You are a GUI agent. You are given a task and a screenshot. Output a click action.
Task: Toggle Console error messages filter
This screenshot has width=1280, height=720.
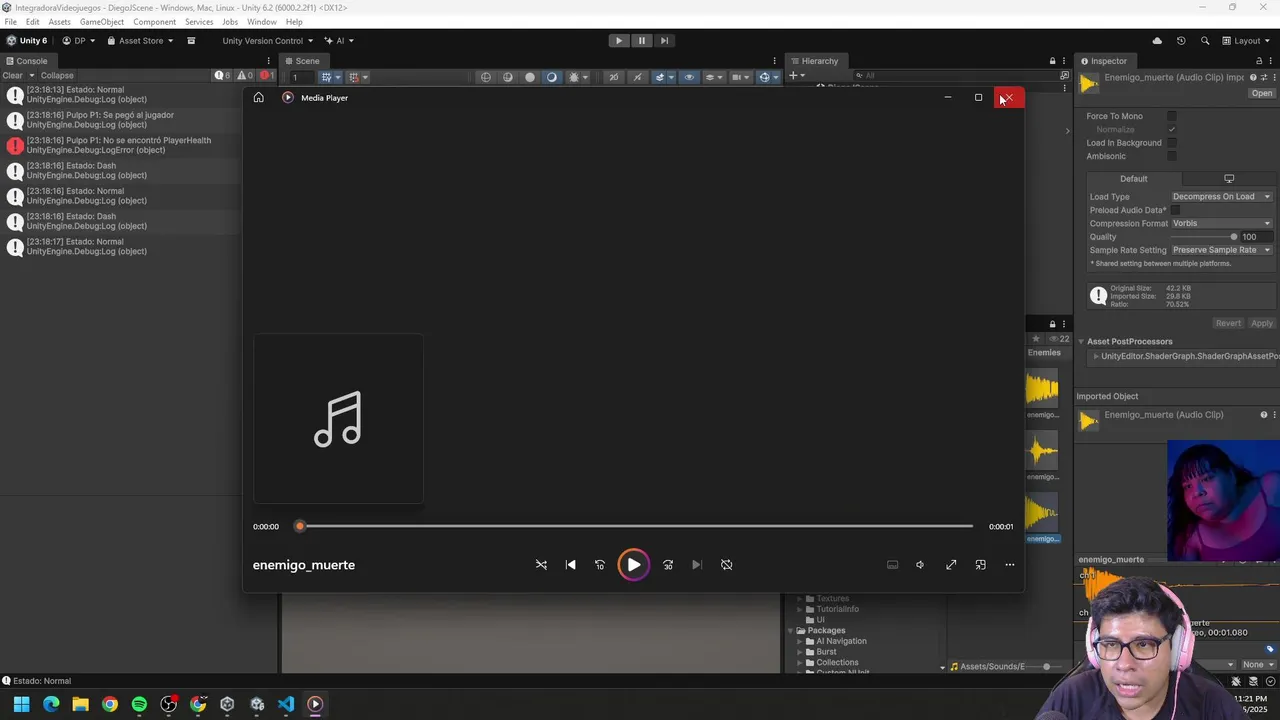point(267,76)
